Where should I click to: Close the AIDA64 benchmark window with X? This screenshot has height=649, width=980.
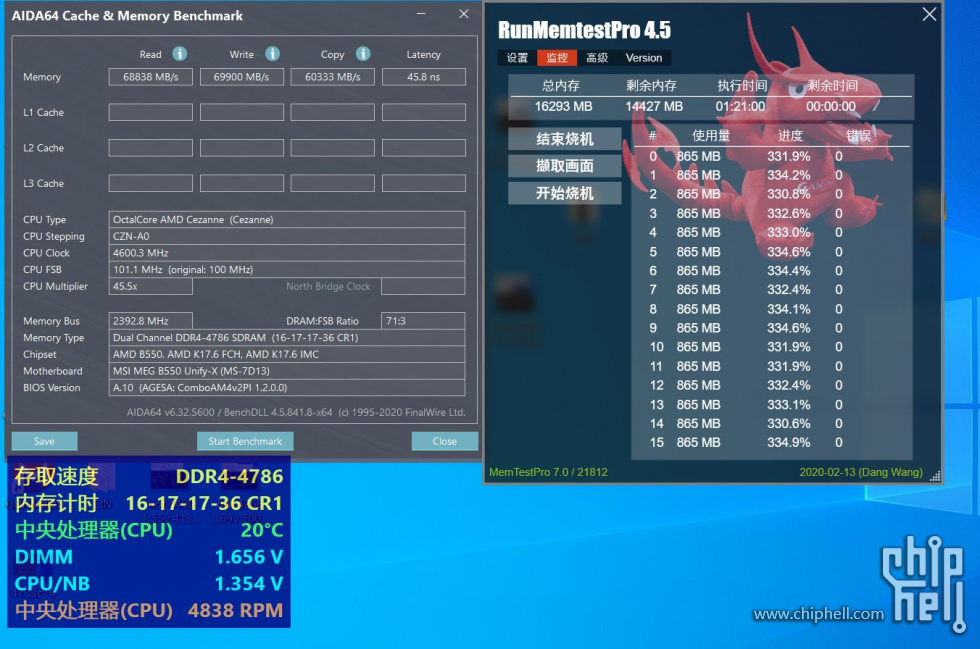pos(464,14)
